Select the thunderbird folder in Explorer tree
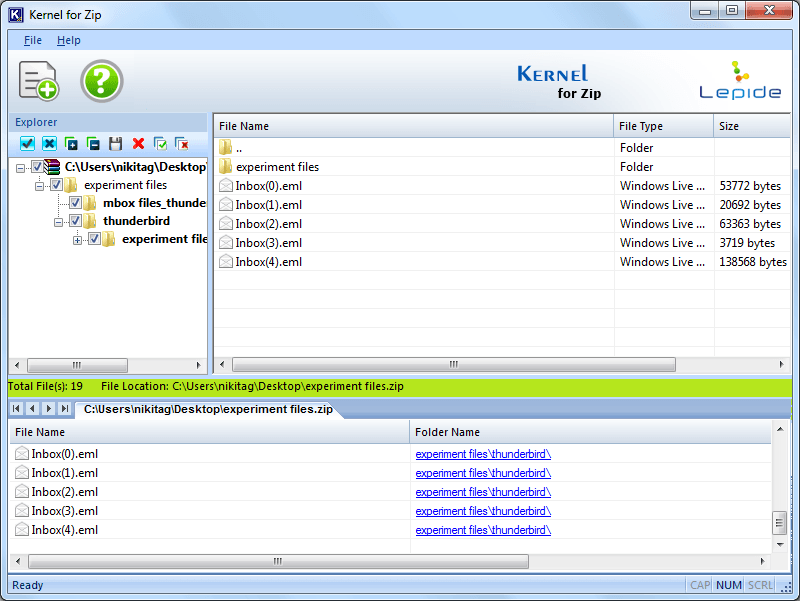800x601 pixels. click(x=136, y=221)
